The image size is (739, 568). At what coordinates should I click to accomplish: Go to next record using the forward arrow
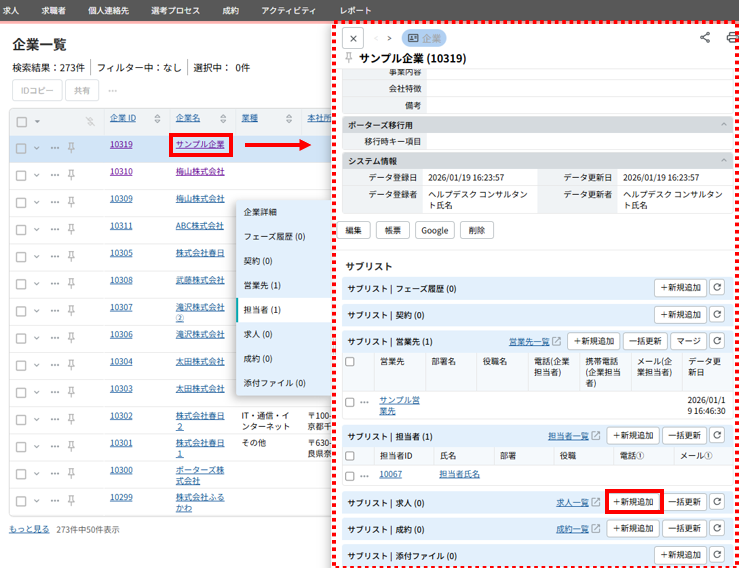point(389,38)
